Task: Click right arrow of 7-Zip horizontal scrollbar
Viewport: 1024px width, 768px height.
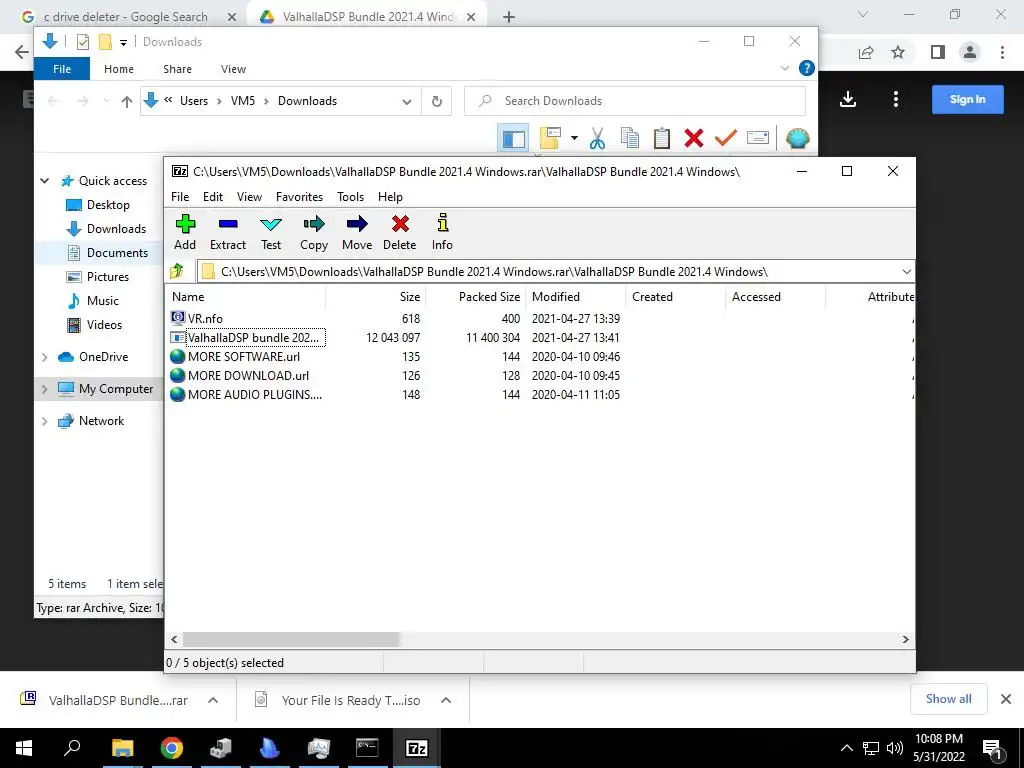Action: pos(906,639)
